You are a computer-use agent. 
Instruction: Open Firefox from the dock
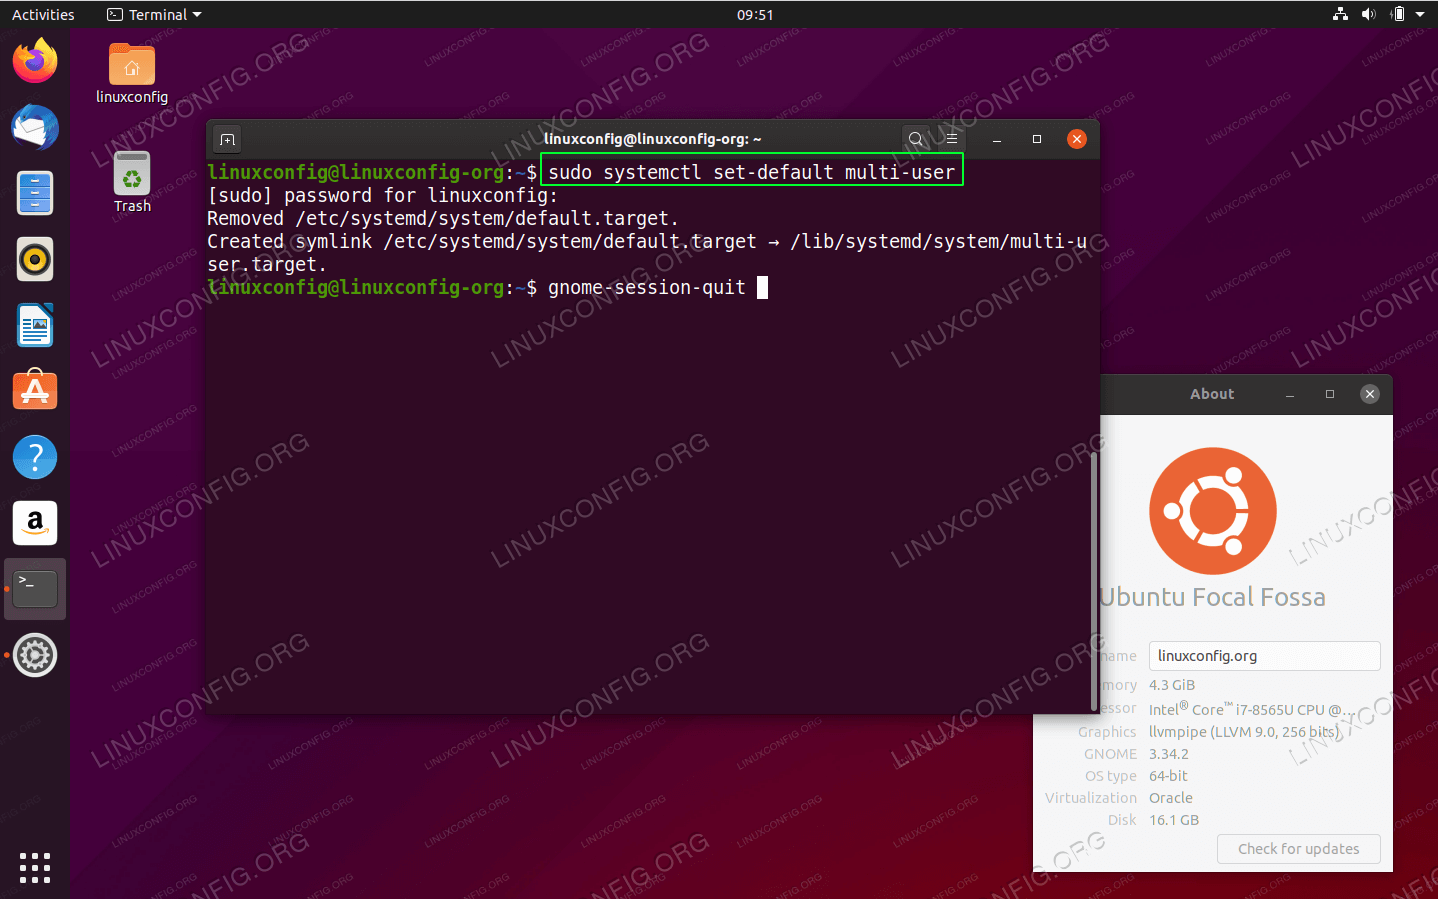34,61
